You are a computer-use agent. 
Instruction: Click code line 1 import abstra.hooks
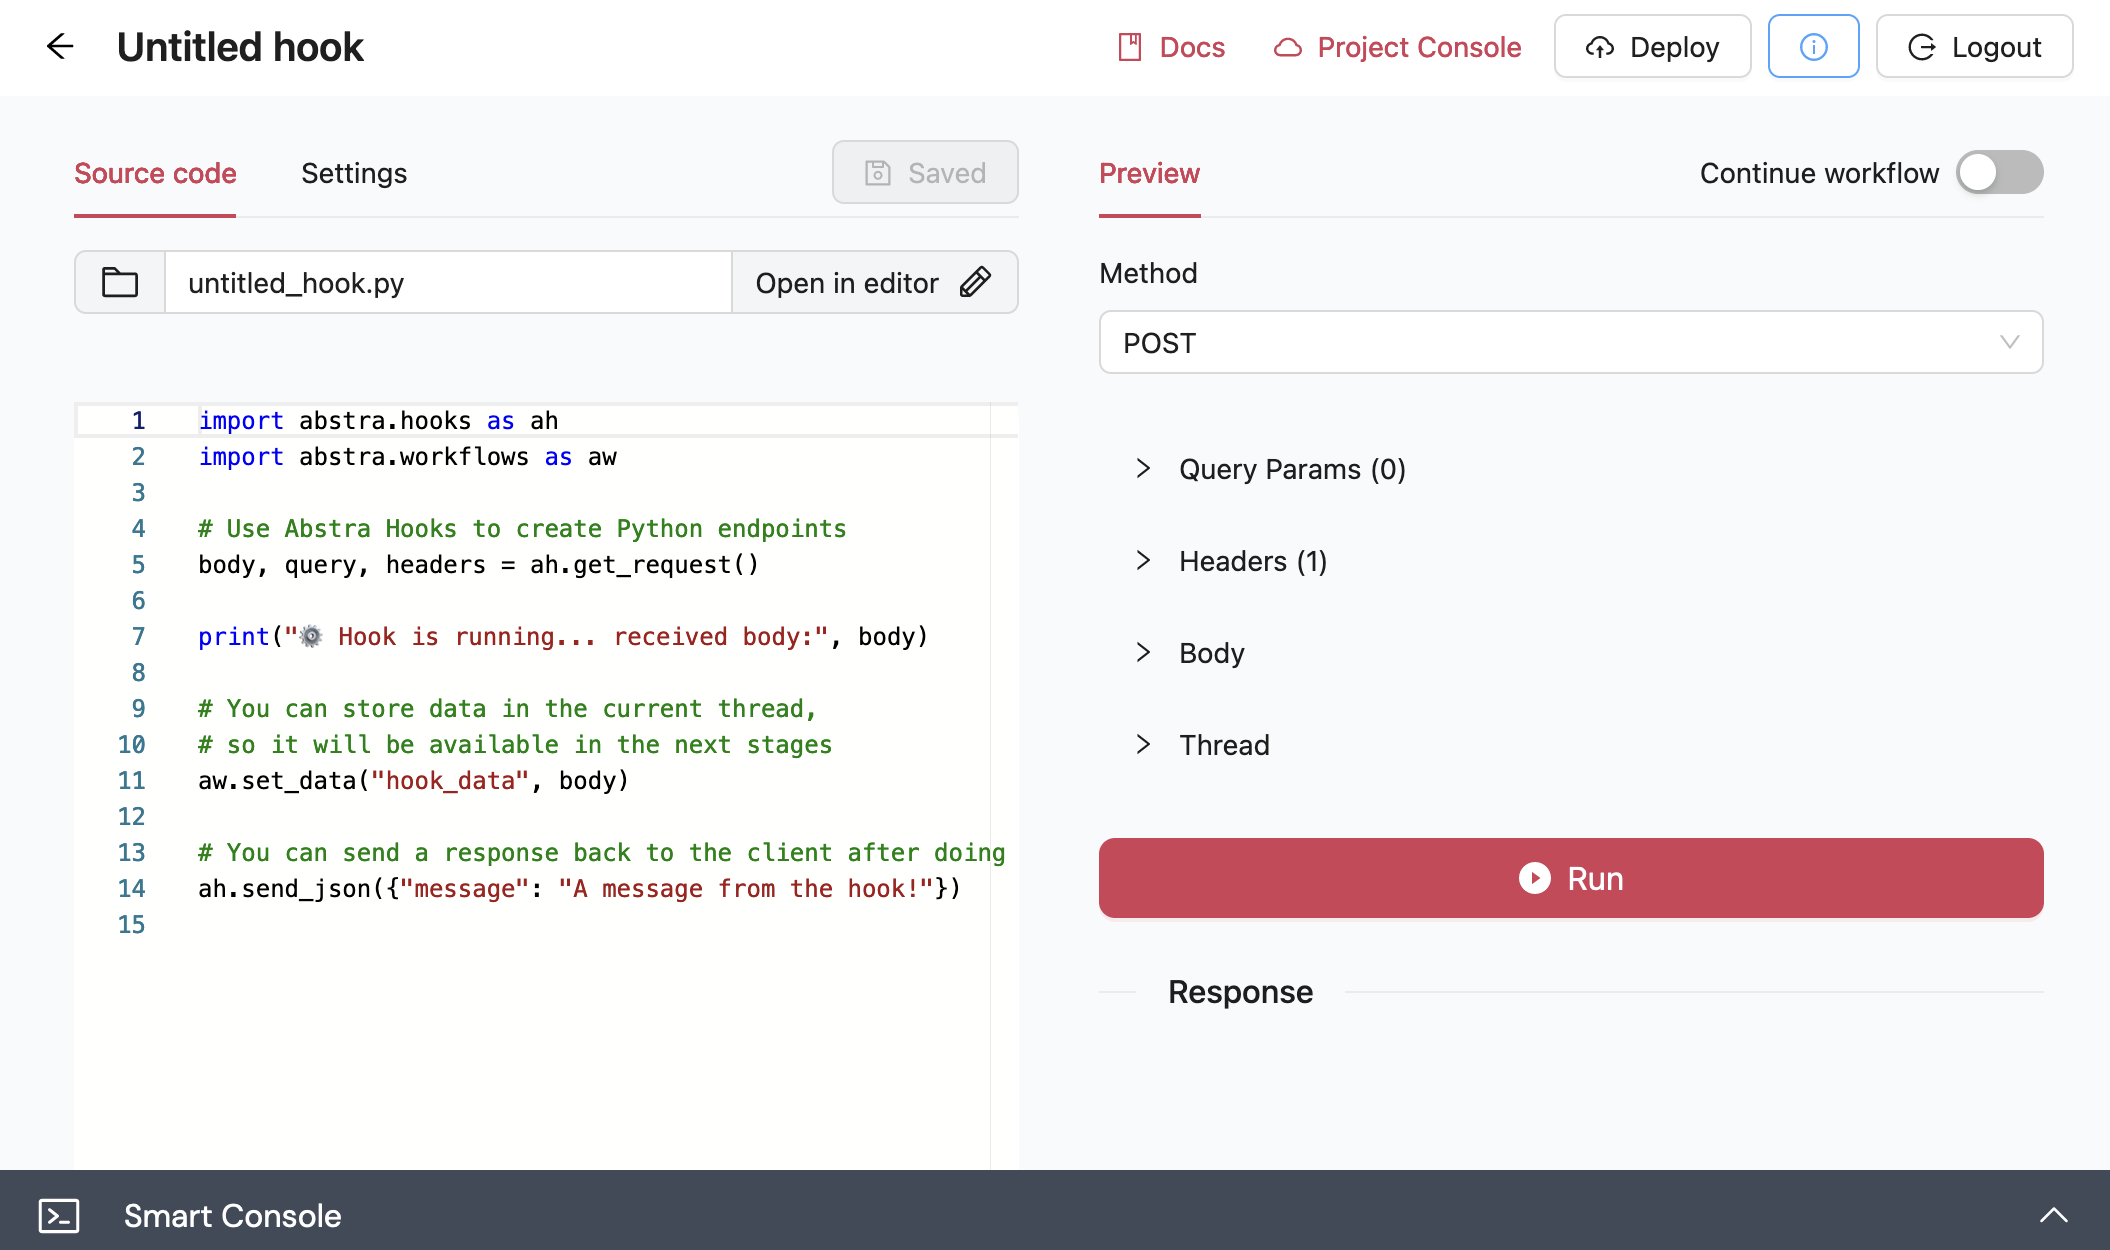[378, 421]
